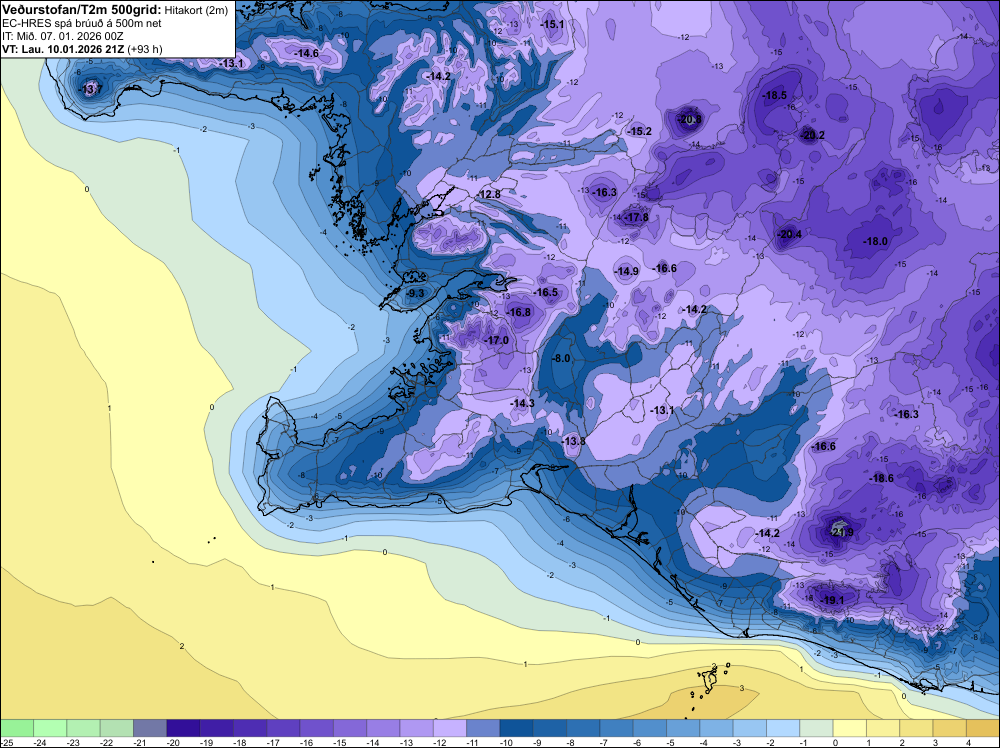The image size is (1000, 748).
Task: Click the 0 label on the legend scale
Action: [835, 742]
